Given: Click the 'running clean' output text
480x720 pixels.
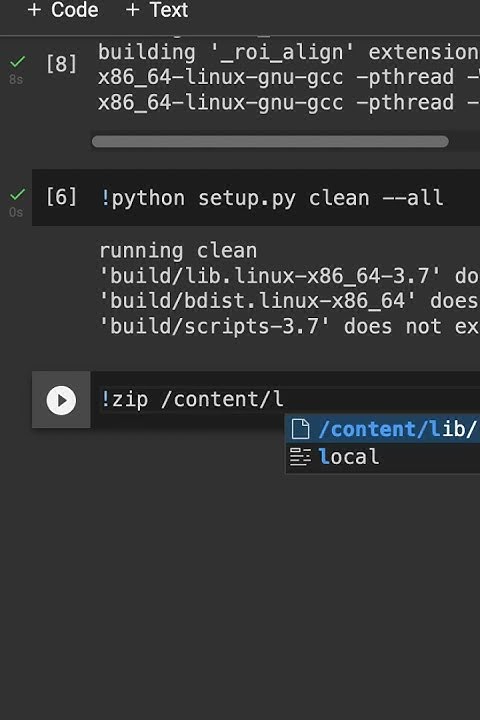Looking at the screenshot, I should tap(178, 251).
